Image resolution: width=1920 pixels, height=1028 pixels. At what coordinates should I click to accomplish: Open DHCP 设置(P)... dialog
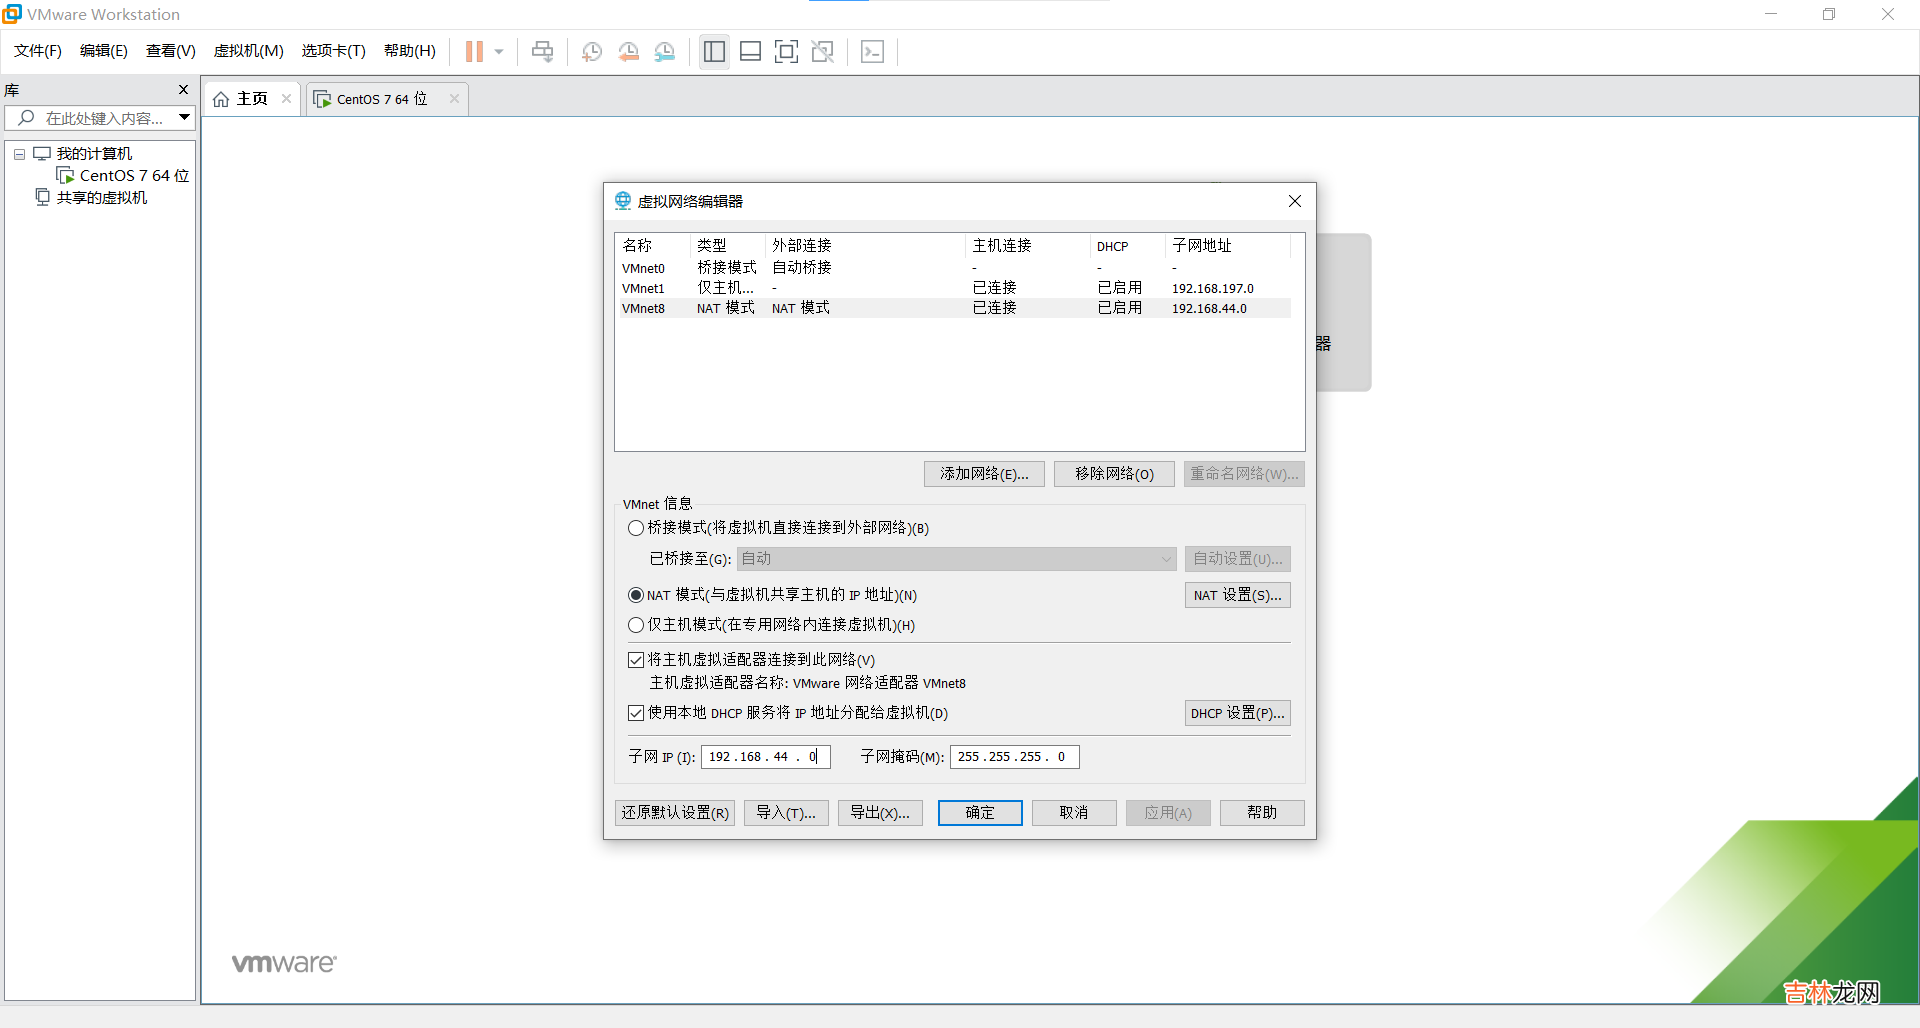(x=1238, y=713)
